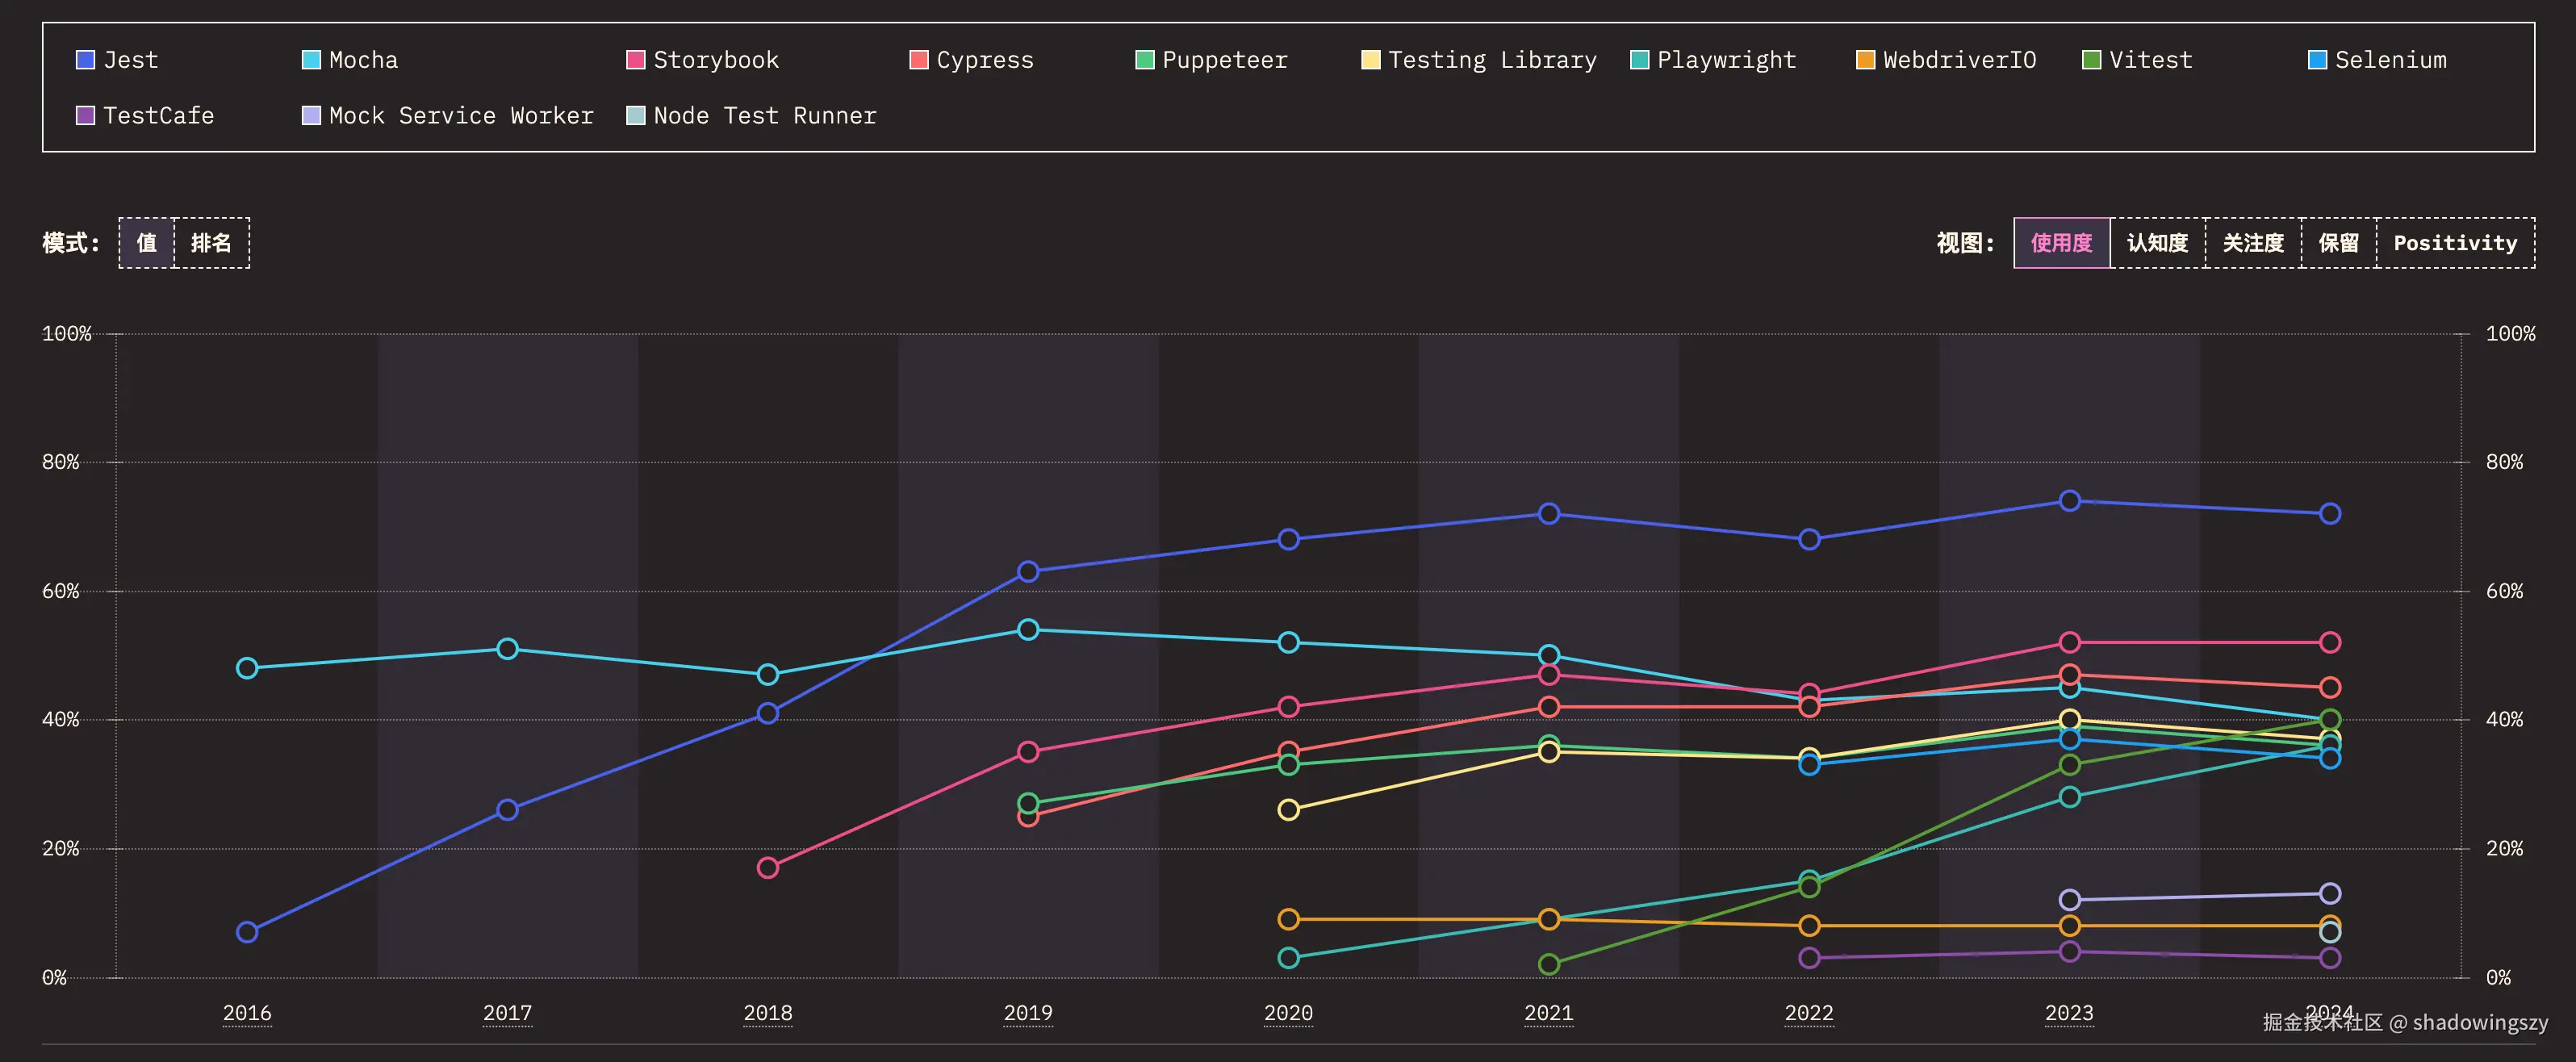This screenshot has height=1062, width=2576.
Task: Click the Playwright legend teal square
Action: 1639,60
